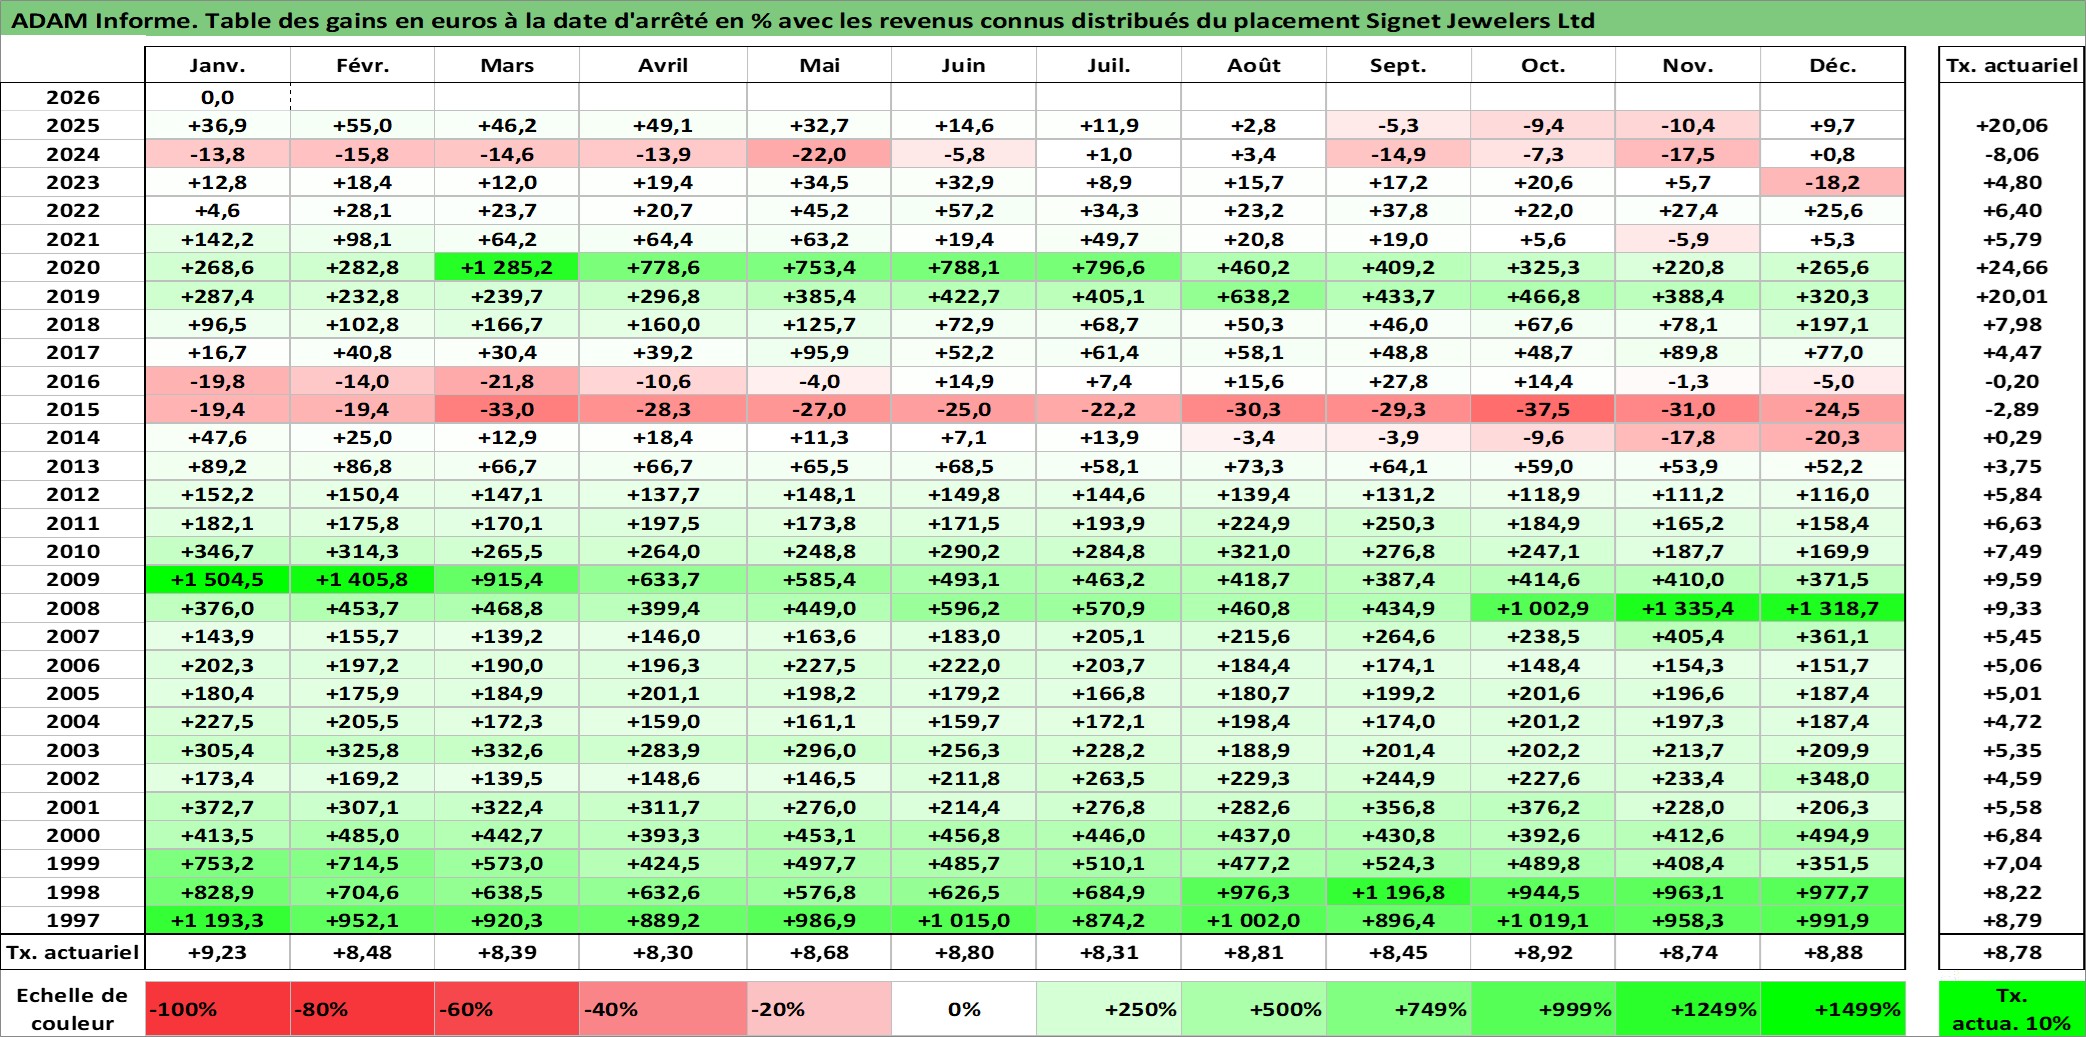Click the -100% red color scale swatch
The image size is (2086, 1037).
click(218, 1009)
